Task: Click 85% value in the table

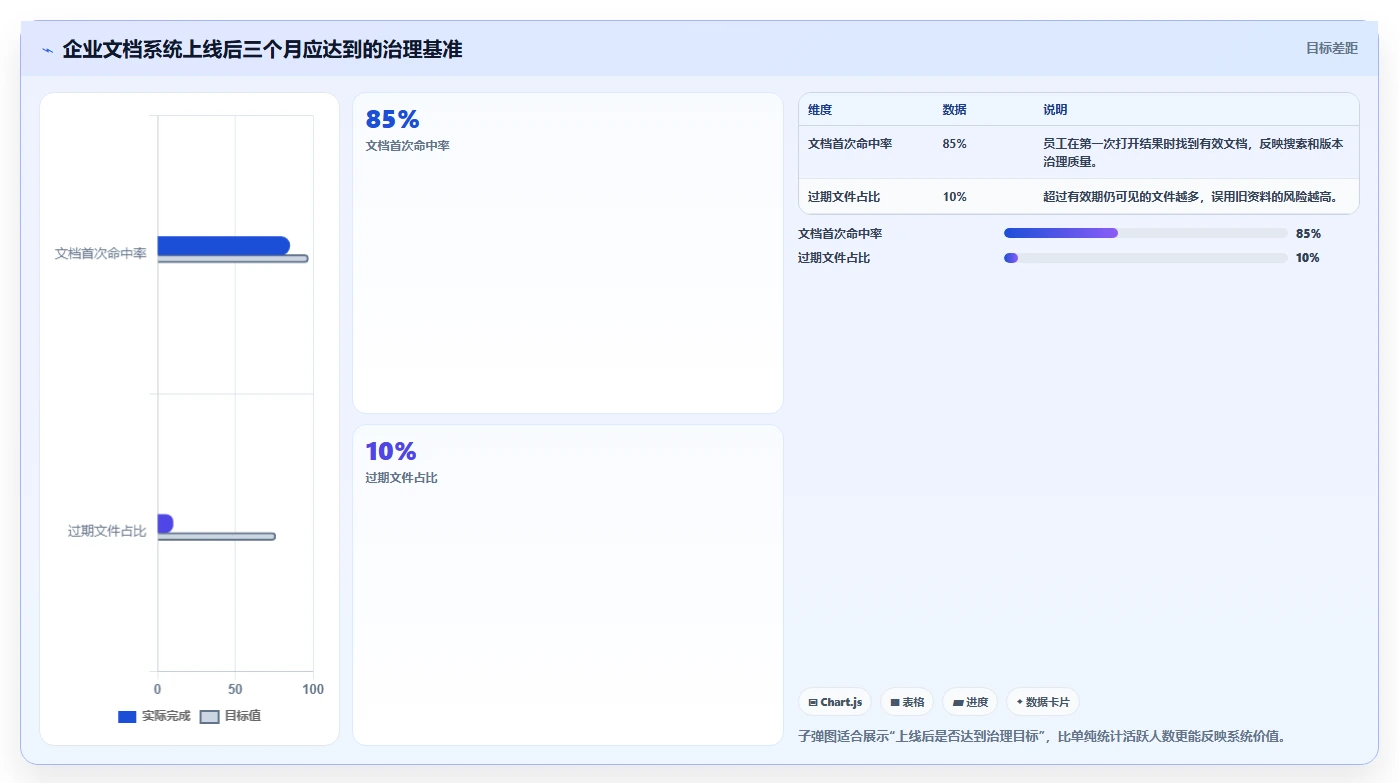Action: 955,144
